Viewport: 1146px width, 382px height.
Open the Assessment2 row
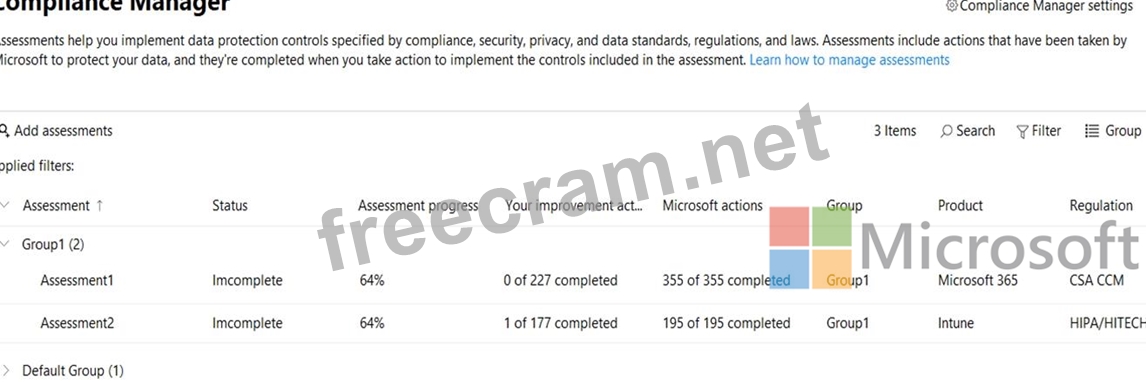coord(573,323)
